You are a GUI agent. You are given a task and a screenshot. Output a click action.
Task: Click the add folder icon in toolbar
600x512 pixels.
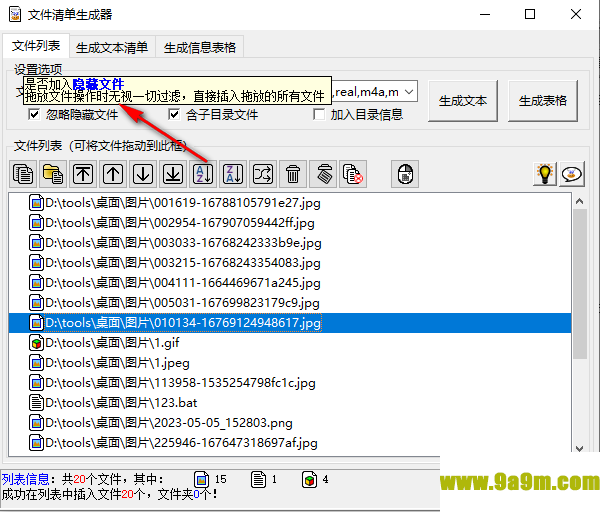(x=53, y=174)
